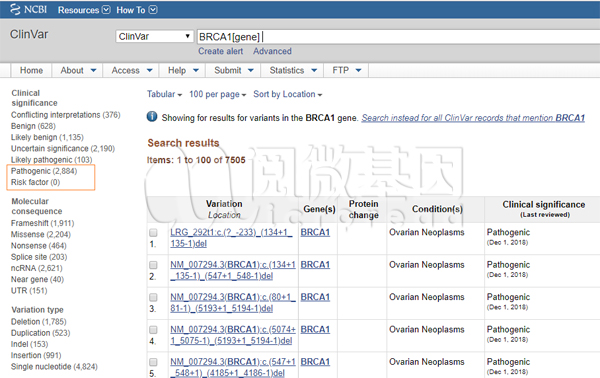Open the Help menu

pos(183,70)
